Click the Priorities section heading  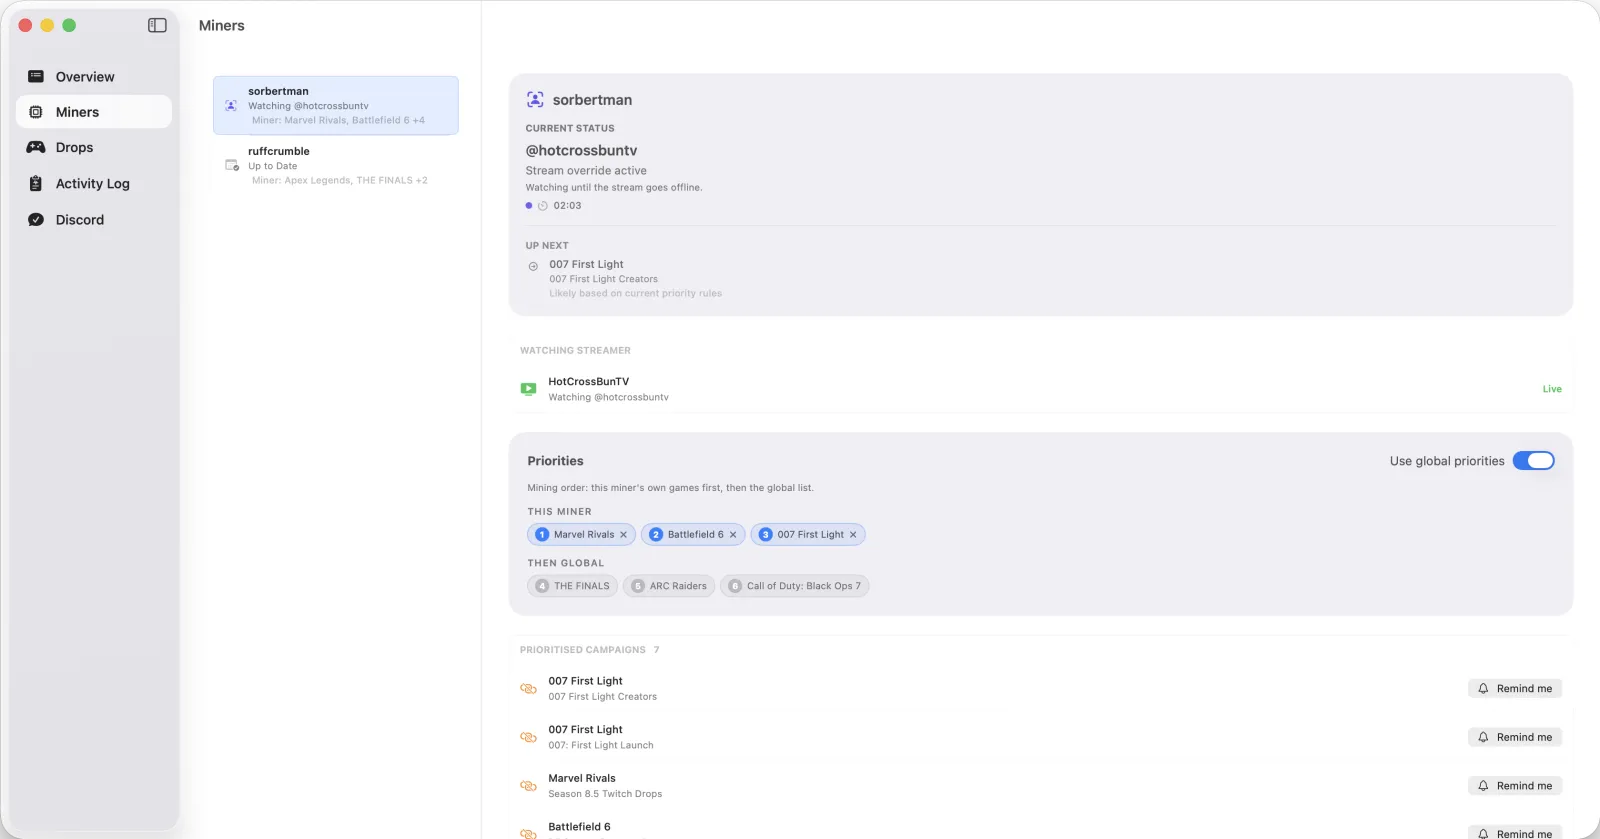pos(555,461)
